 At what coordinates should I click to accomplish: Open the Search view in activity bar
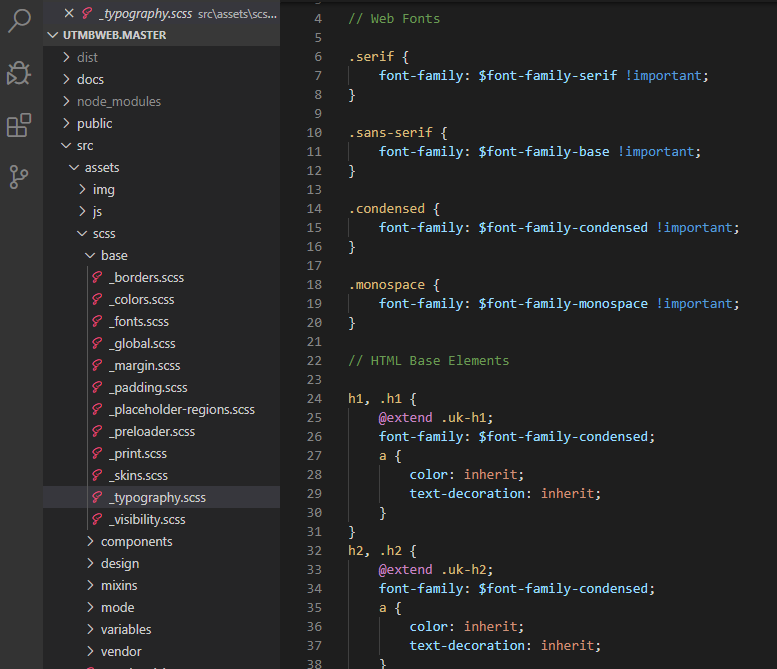[x=19, y=21]
